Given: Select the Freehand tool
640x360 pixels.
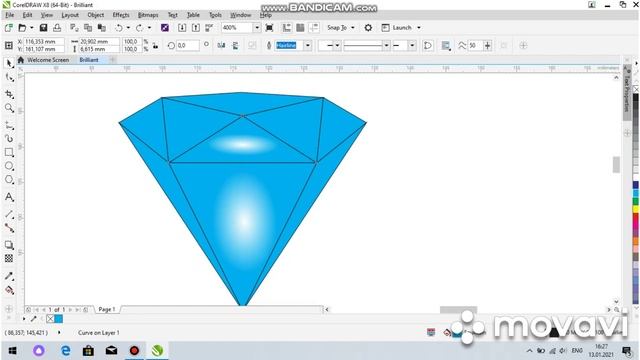Looking at the screenshot, I should 9,126.
